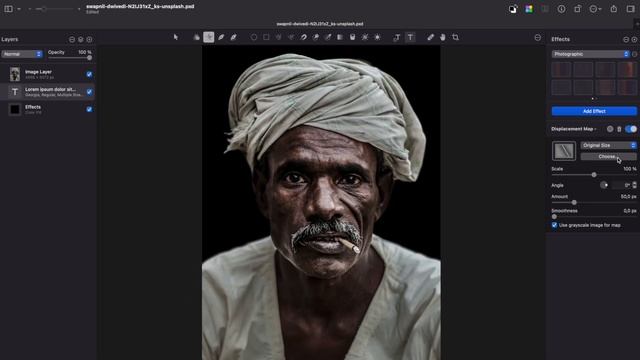Toggle the left sidebar button

click(8, 9)
